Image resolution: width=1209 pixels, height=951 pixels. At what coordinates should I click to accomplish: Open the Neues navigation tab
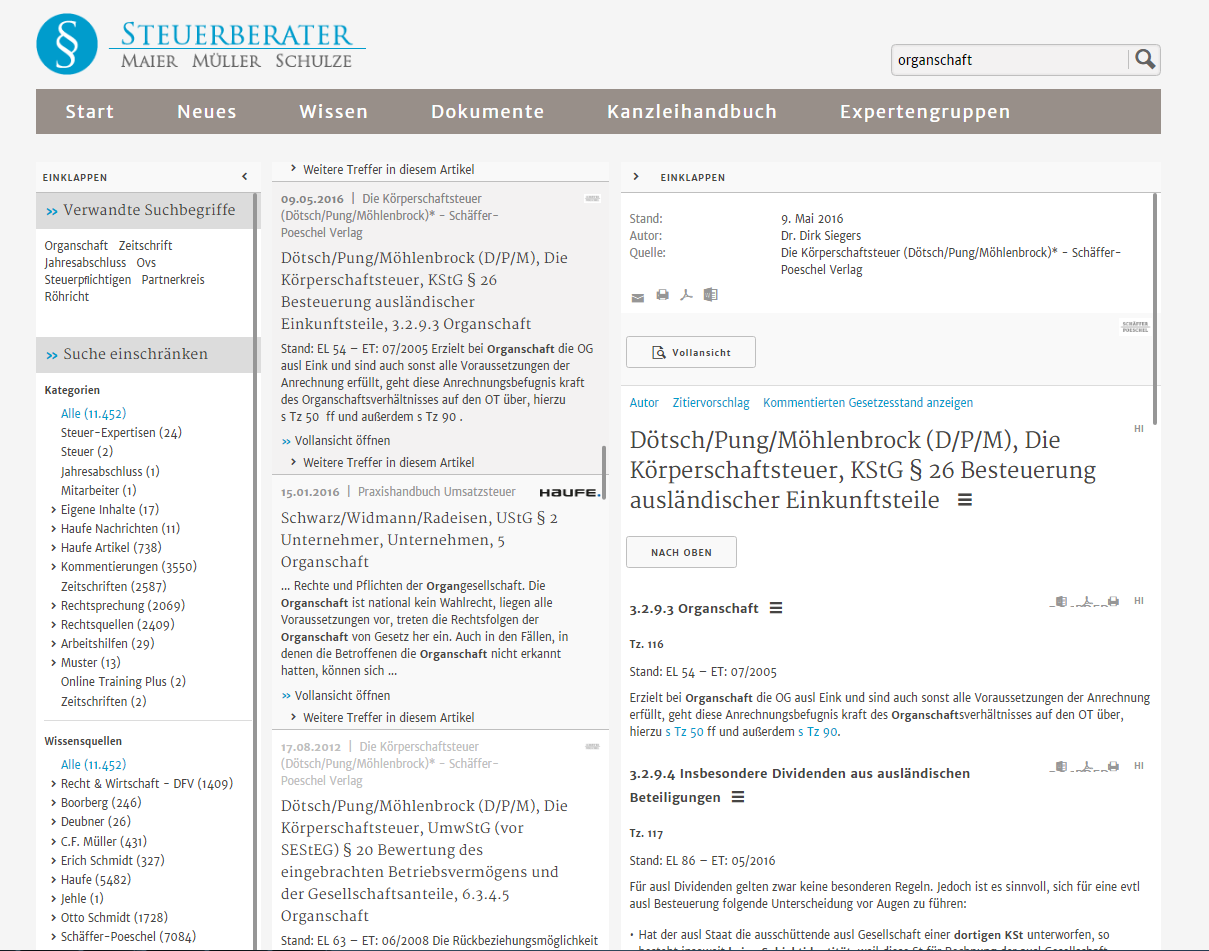click(207, 112)
